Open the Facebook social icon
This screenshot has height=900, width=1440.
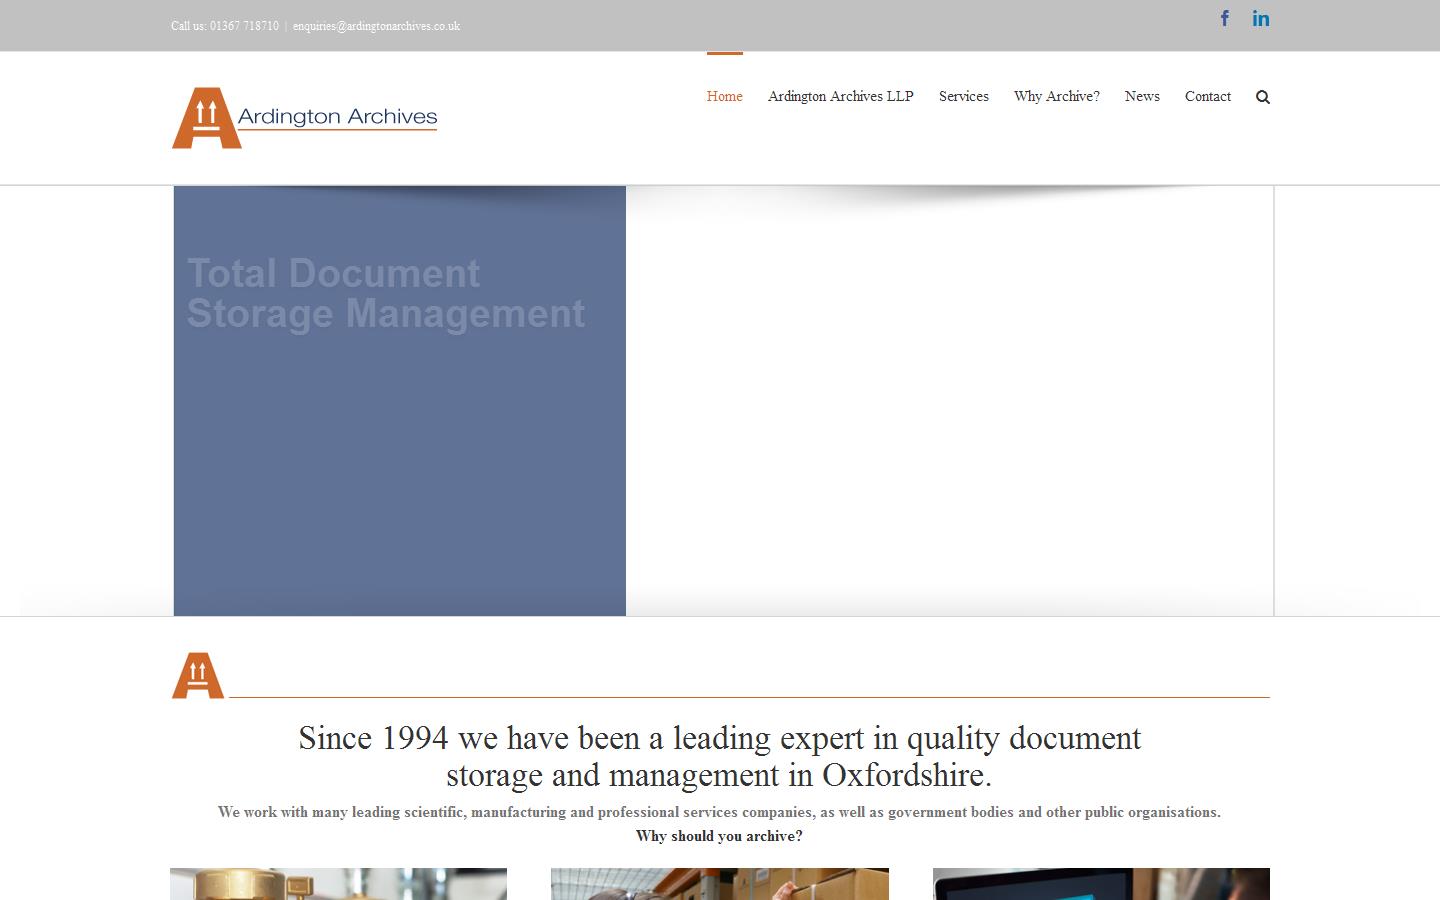point(1224,18)
